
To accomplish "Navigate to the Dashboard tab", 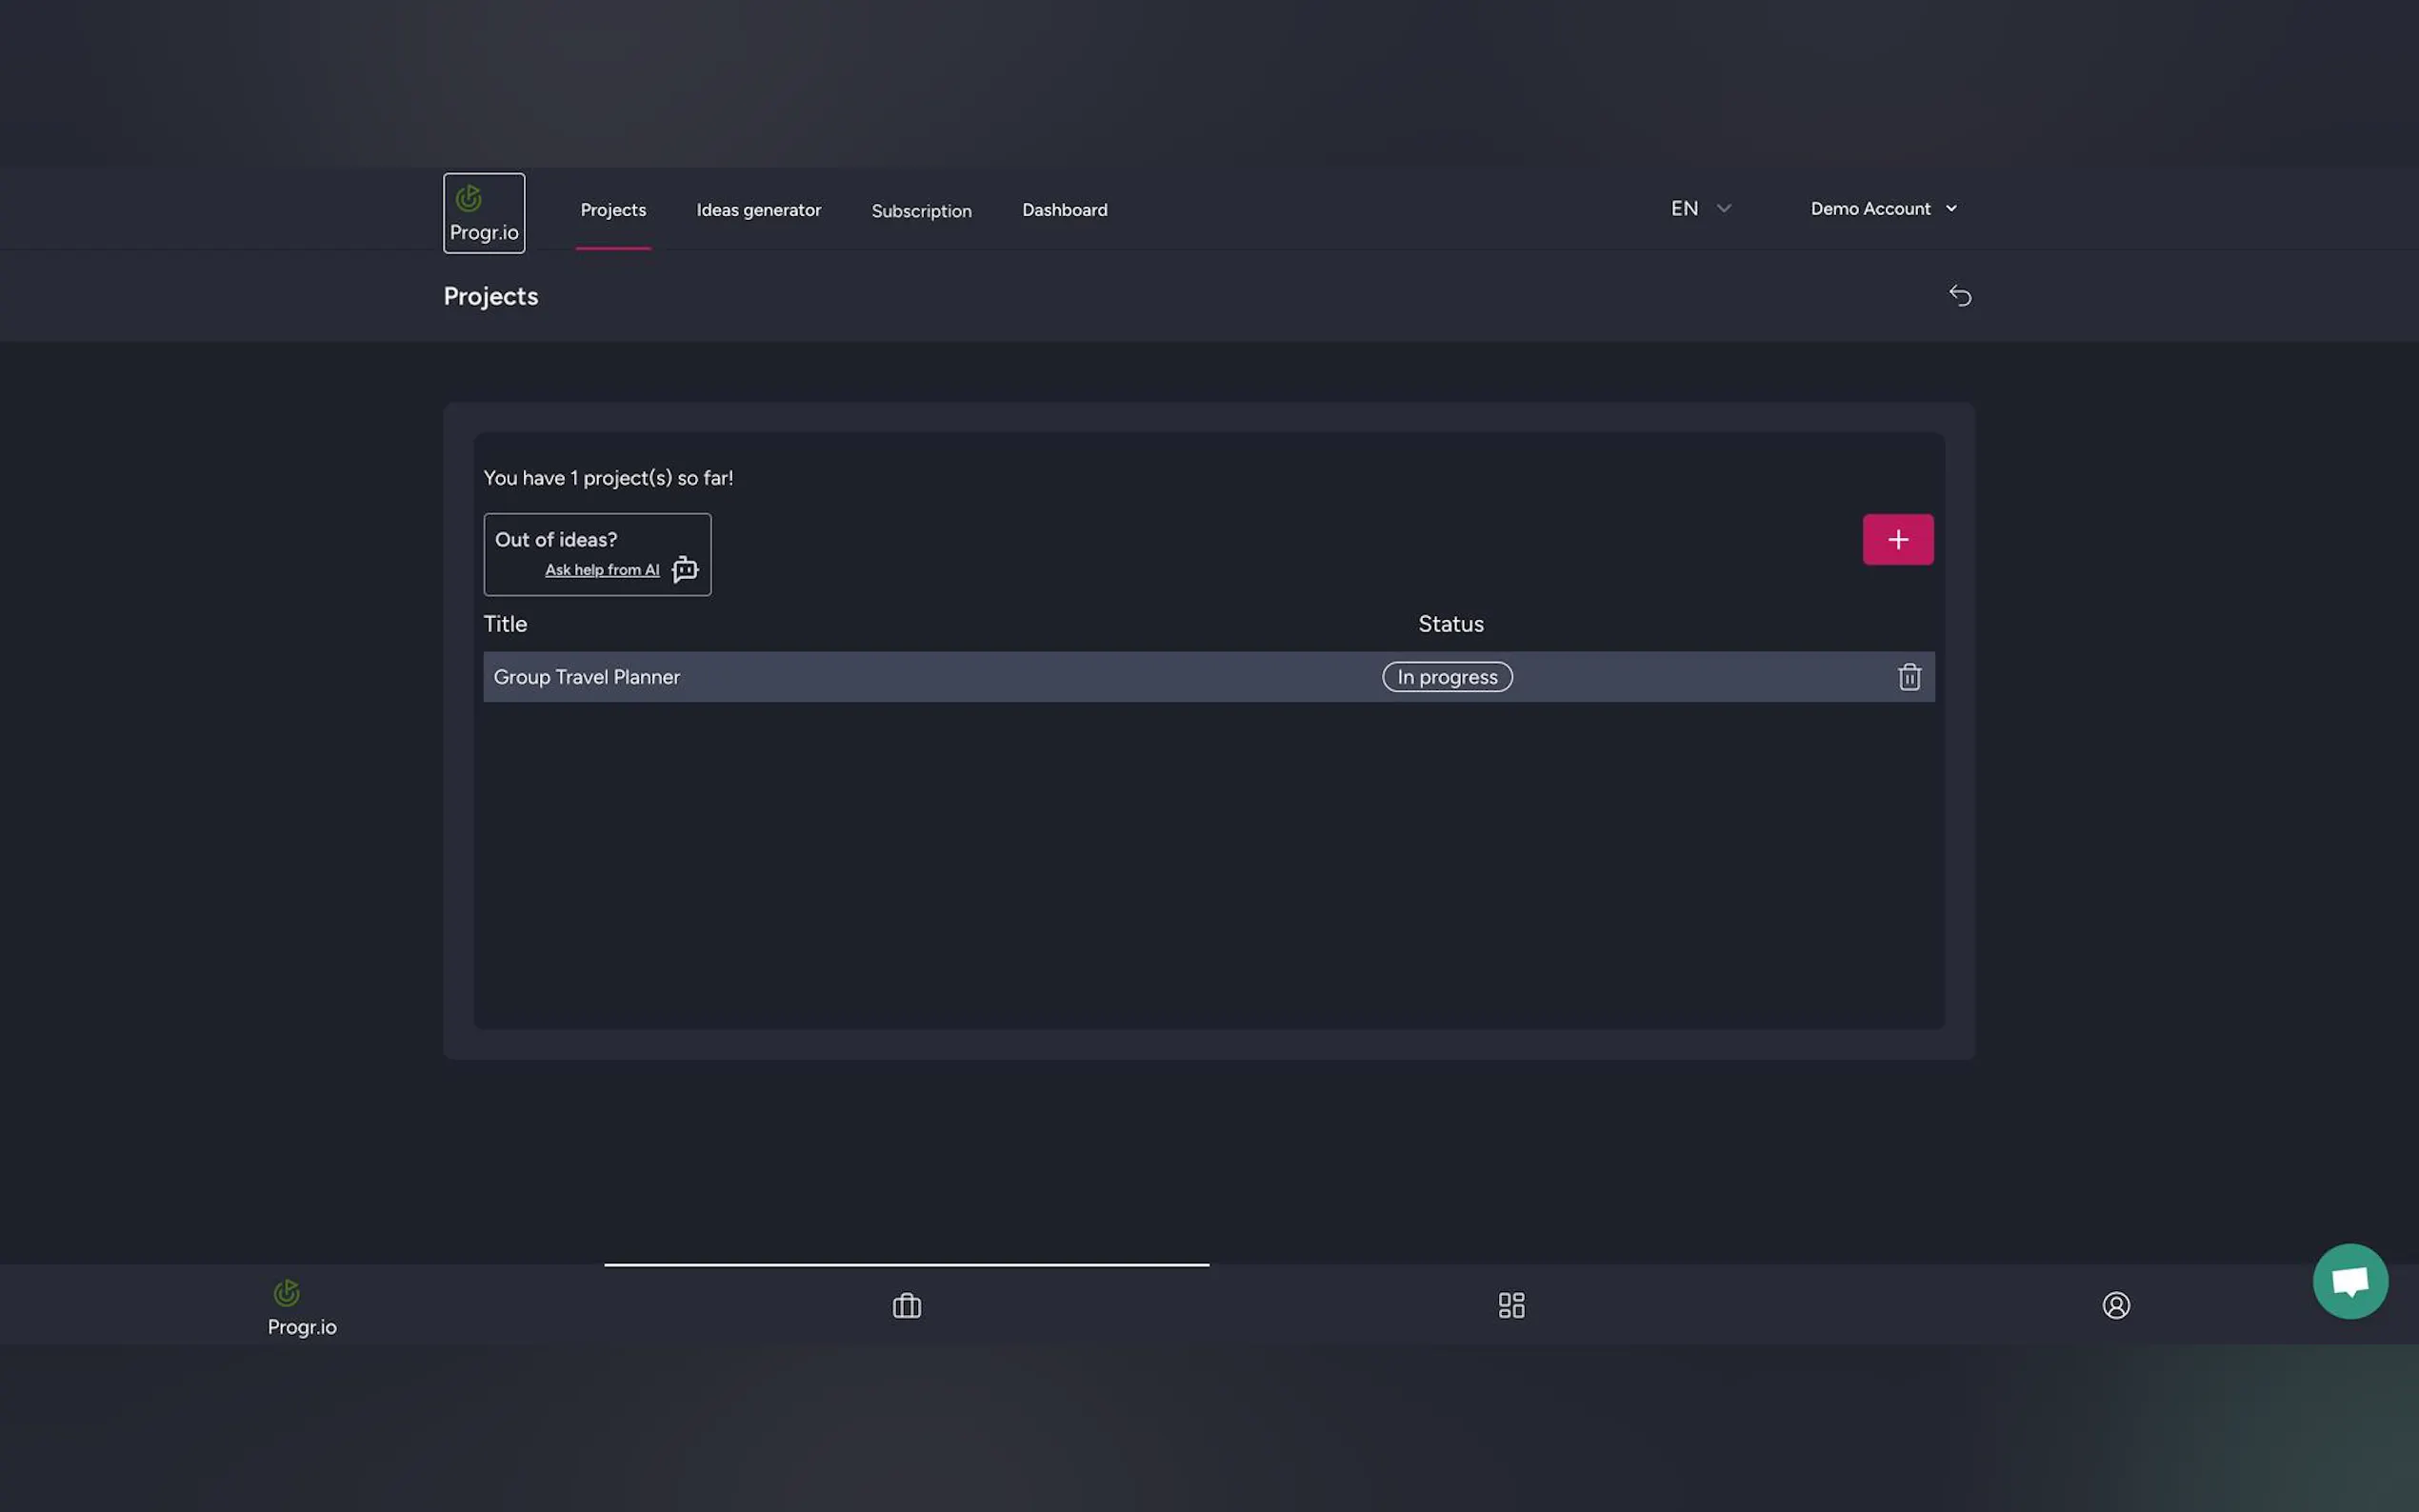I will 1064,210.
